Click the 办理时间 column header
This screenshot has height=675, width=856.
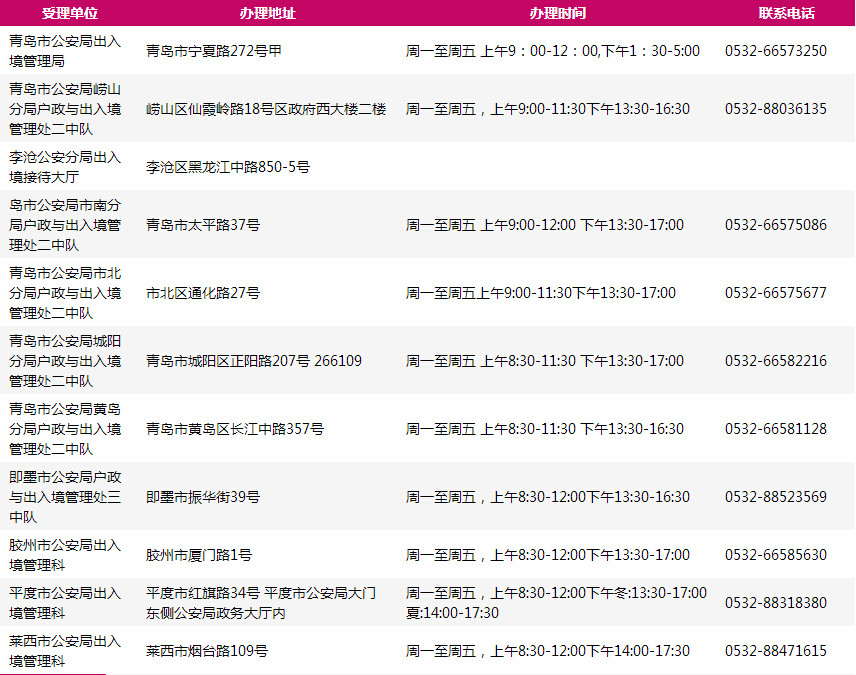point(557,13)
